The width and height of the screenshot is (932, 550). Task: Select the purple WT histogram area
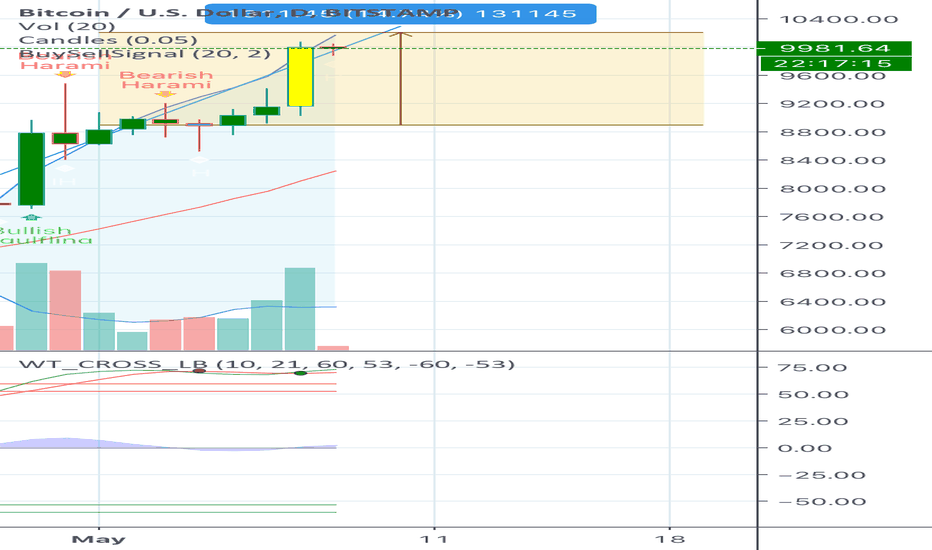click(x=65, y=443)
